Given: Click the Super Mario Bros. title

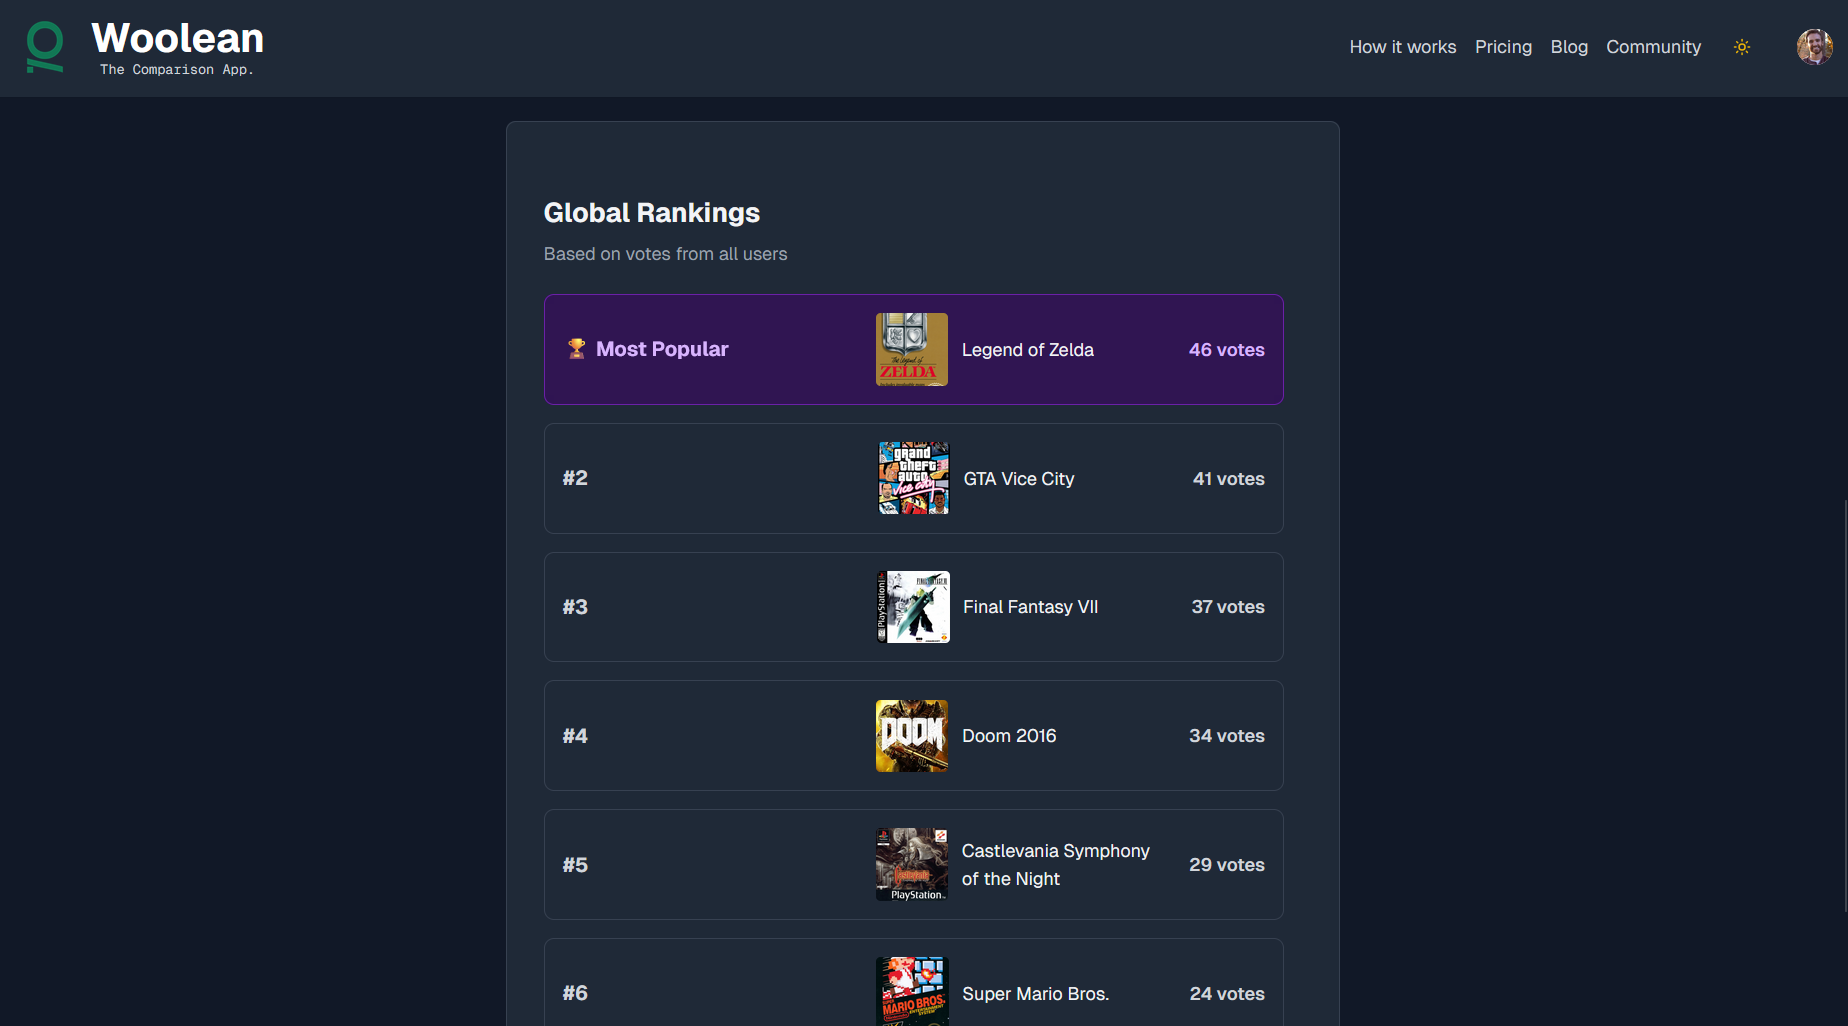Looking at the screenshot, I should pos(1036,994).
